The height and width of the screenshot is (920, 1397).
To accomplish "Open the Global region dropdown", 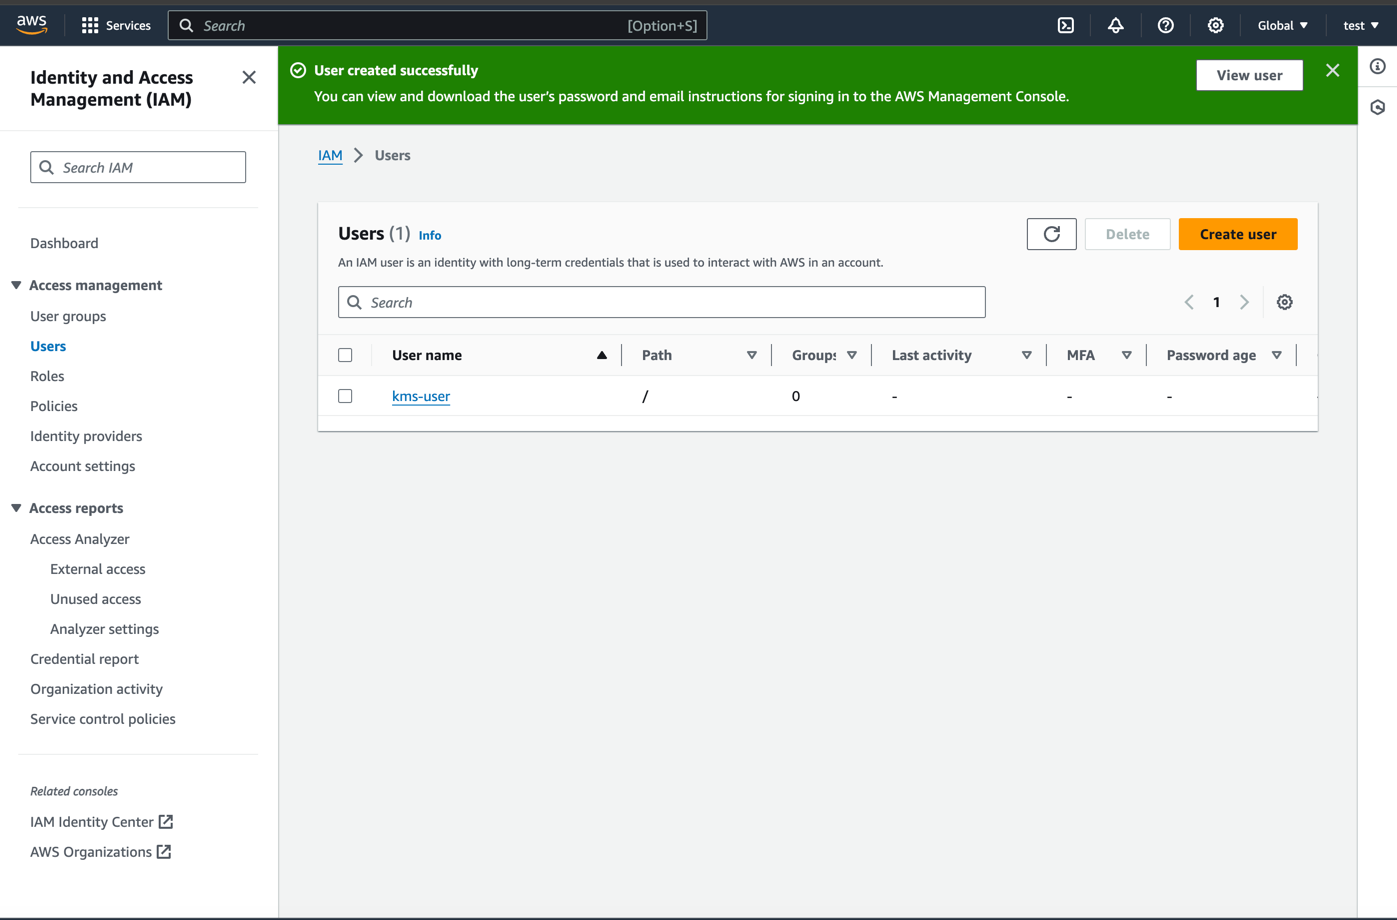I will pos(1283,25).
